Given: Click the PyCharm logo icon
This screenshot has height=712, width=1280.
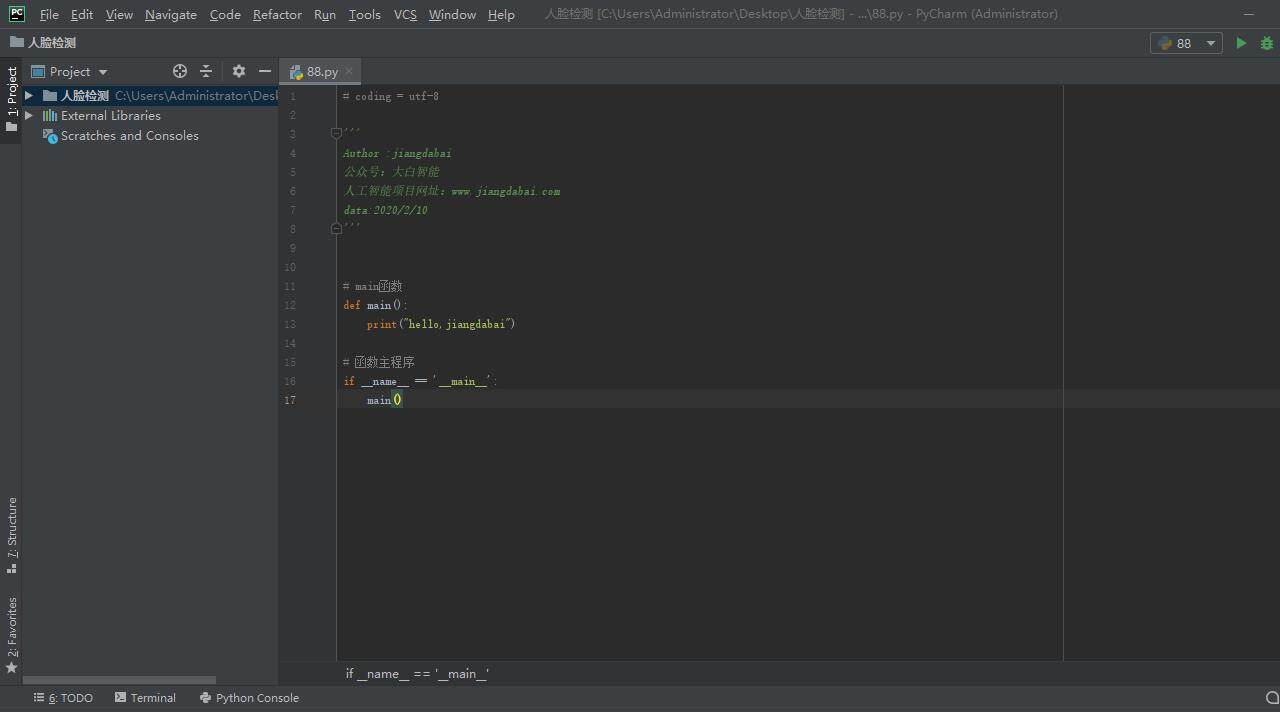Looking at the screenshot, I should pos(17,14).
